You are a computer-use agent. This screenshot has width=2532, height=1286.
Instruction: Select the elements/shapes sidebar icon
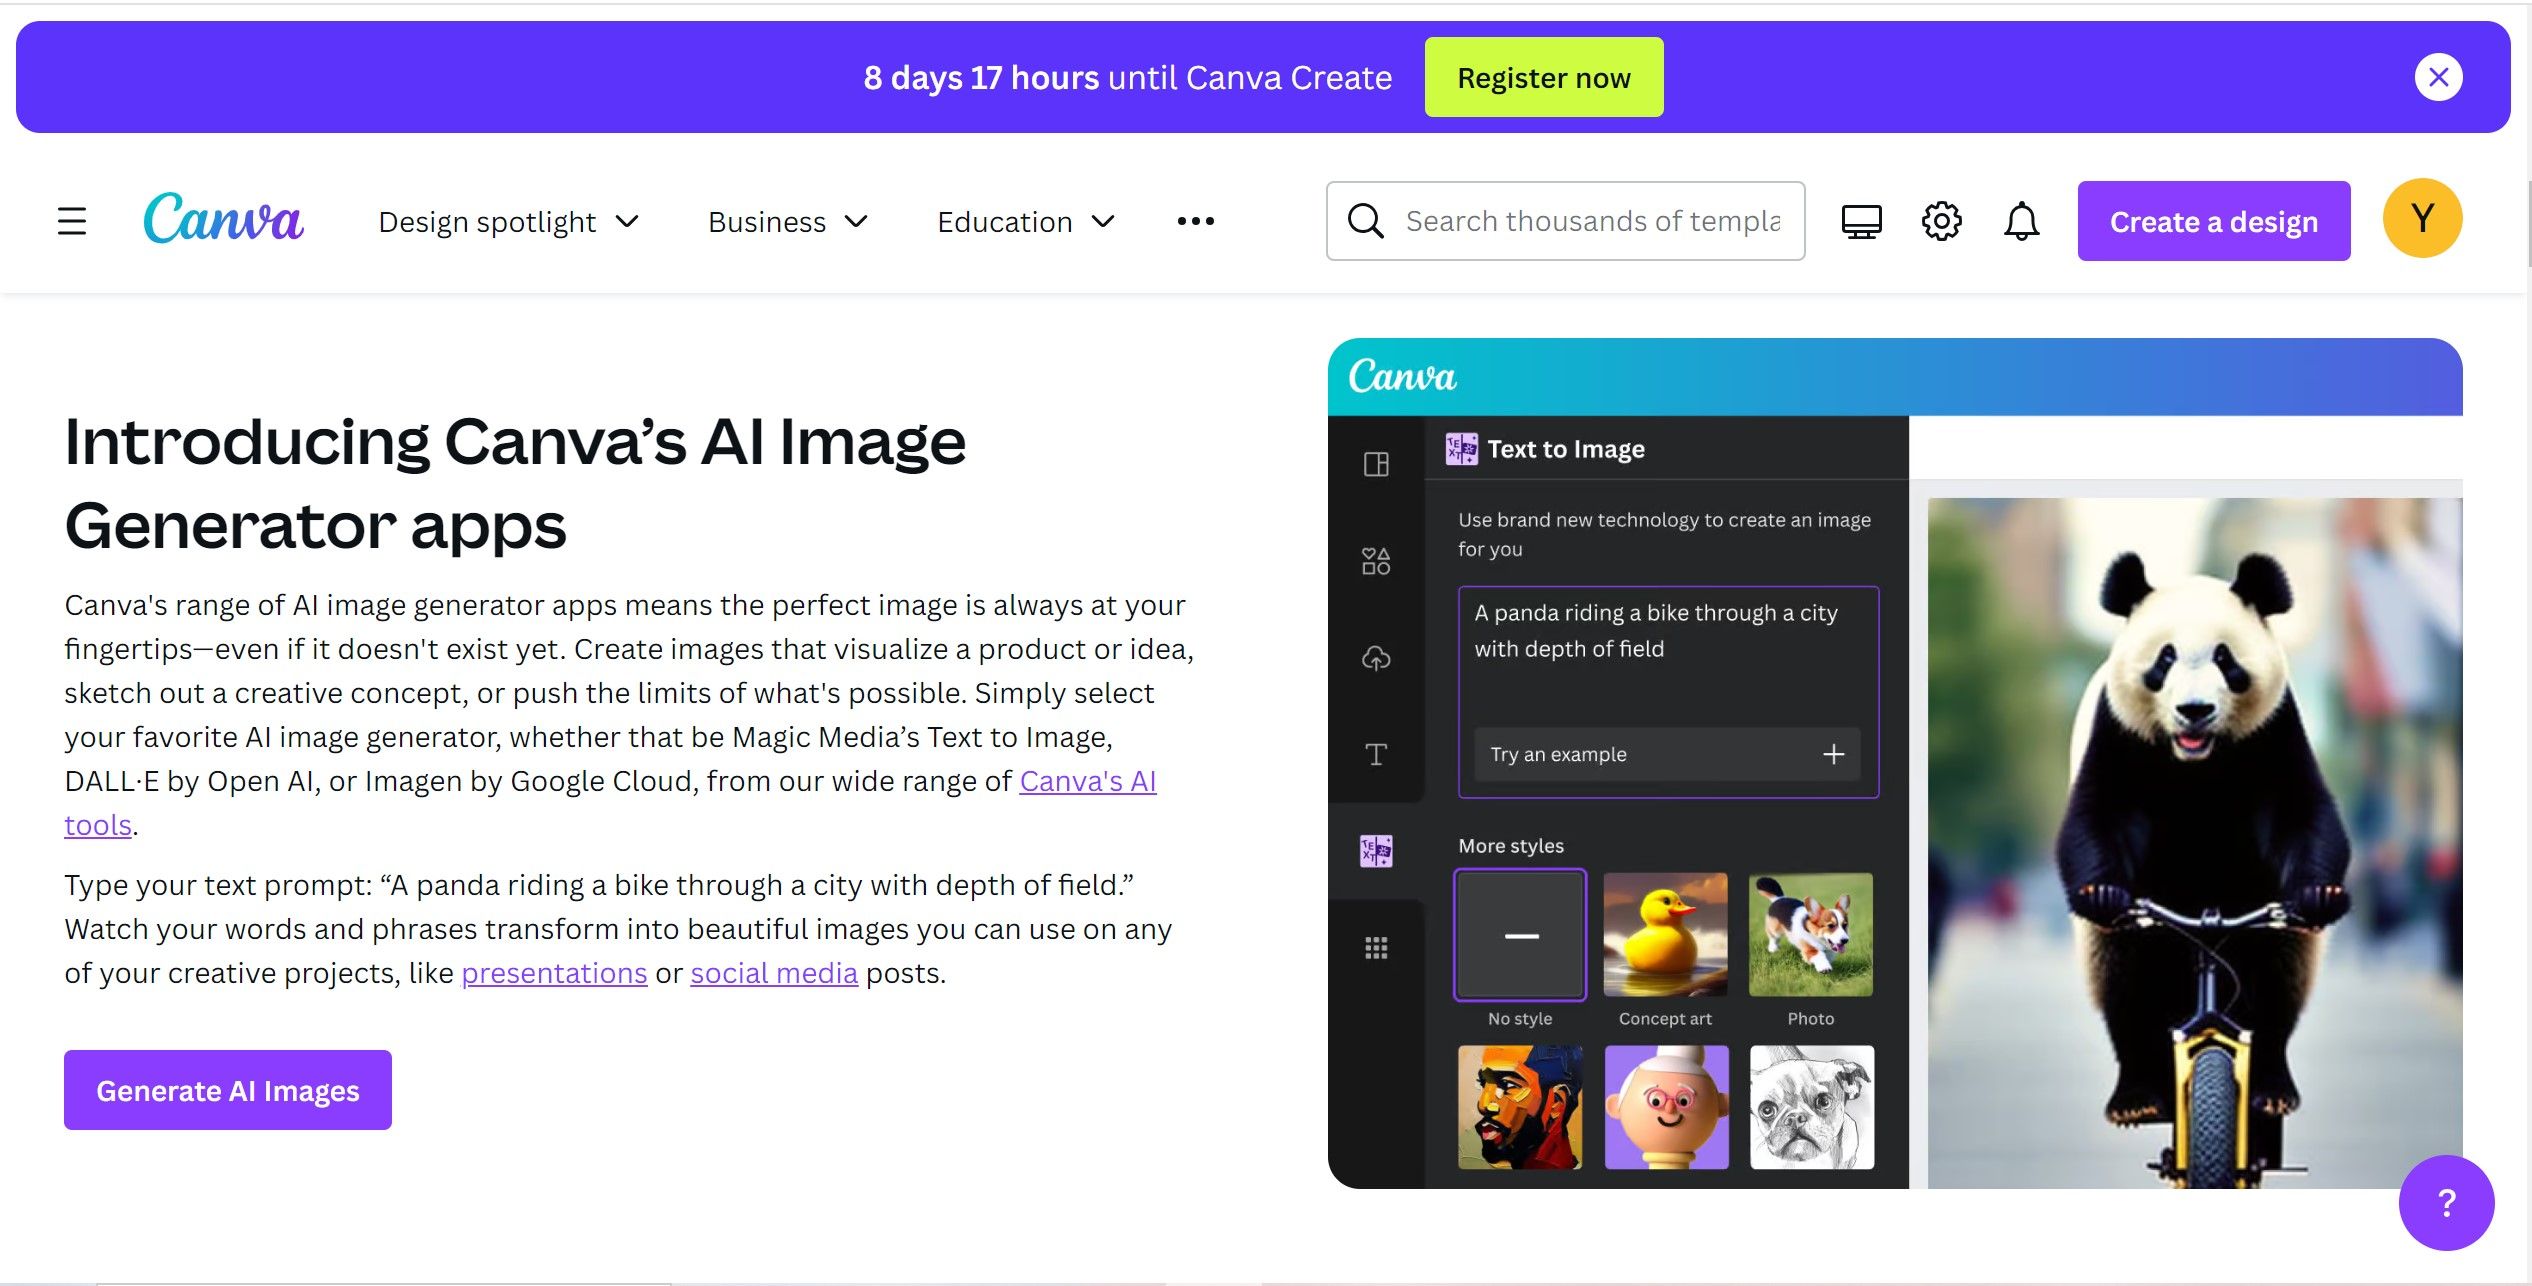(x=1378, y=558)
